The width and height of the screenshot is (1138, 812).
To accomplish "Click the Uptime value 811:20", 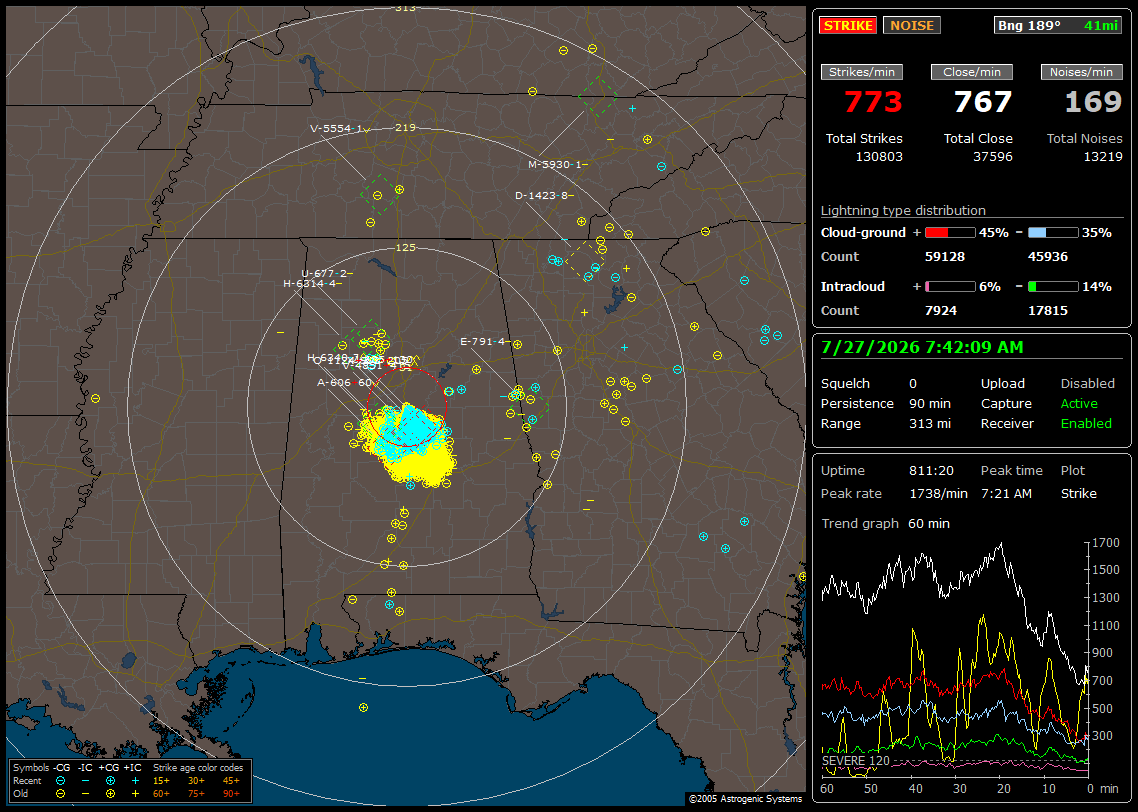I will pyautogui.click(x=931, y=471).
